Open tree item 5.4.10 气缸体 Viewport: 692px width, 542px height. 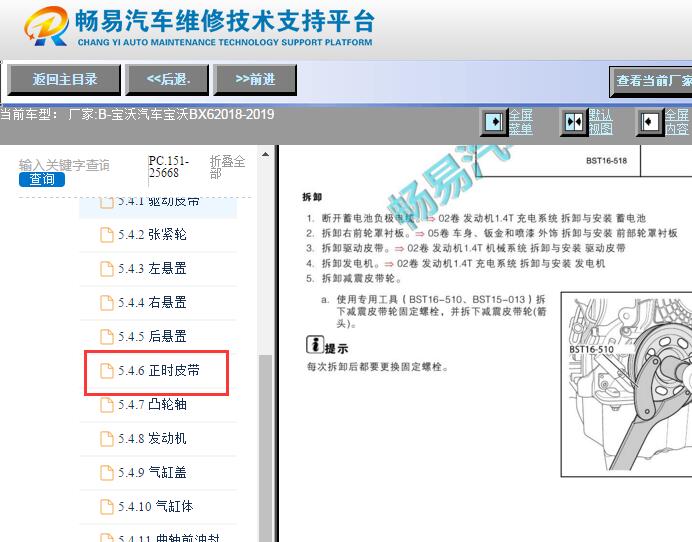pos(155,507)
